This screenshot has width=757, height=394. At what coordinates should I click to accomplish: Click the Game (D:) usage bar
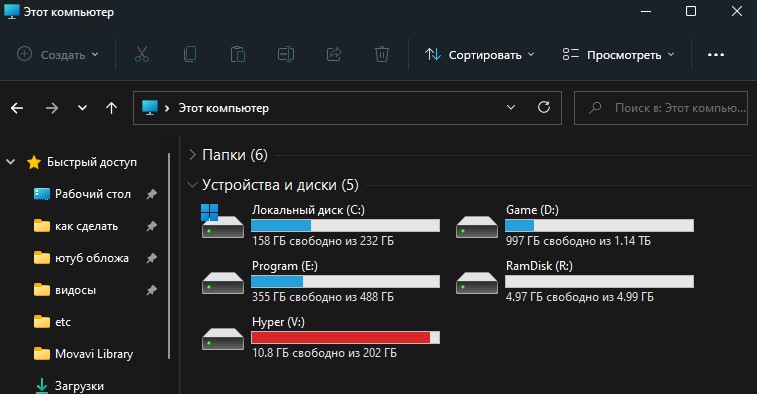pyautogui.click(x=600, y=225)
